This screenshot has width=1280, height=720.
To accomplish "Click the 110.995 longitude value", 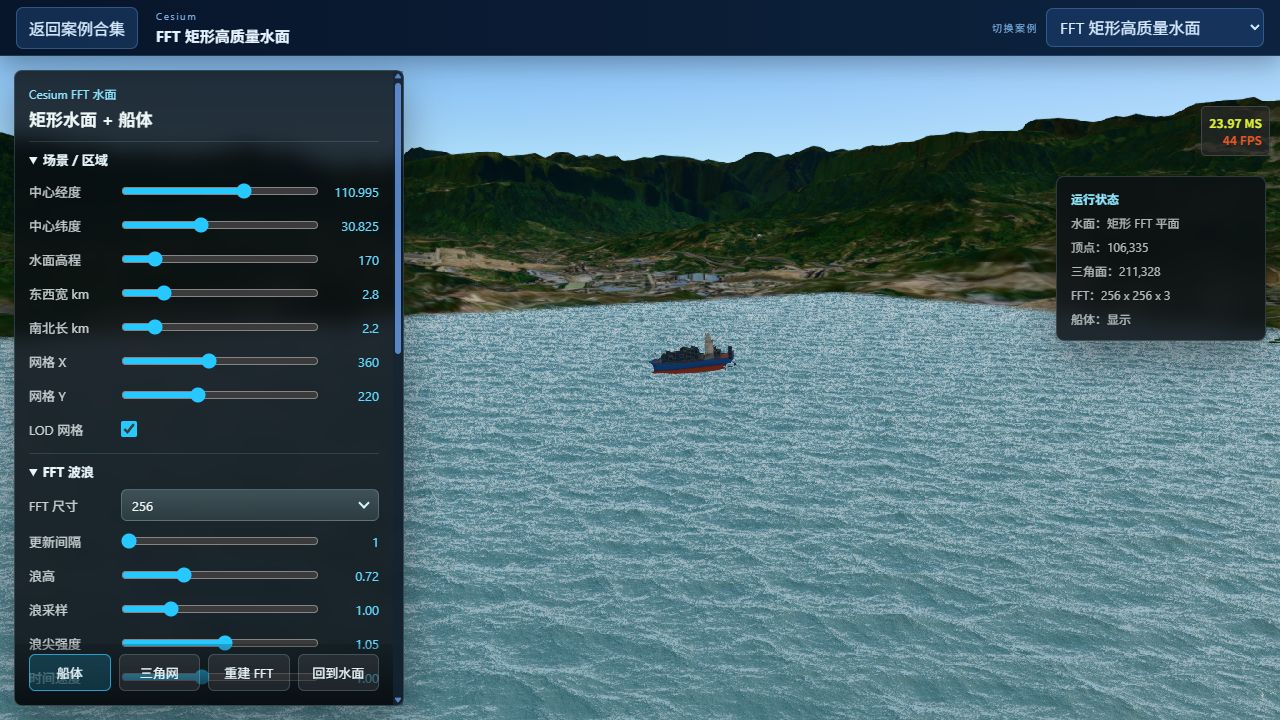I will coord(357,192).
